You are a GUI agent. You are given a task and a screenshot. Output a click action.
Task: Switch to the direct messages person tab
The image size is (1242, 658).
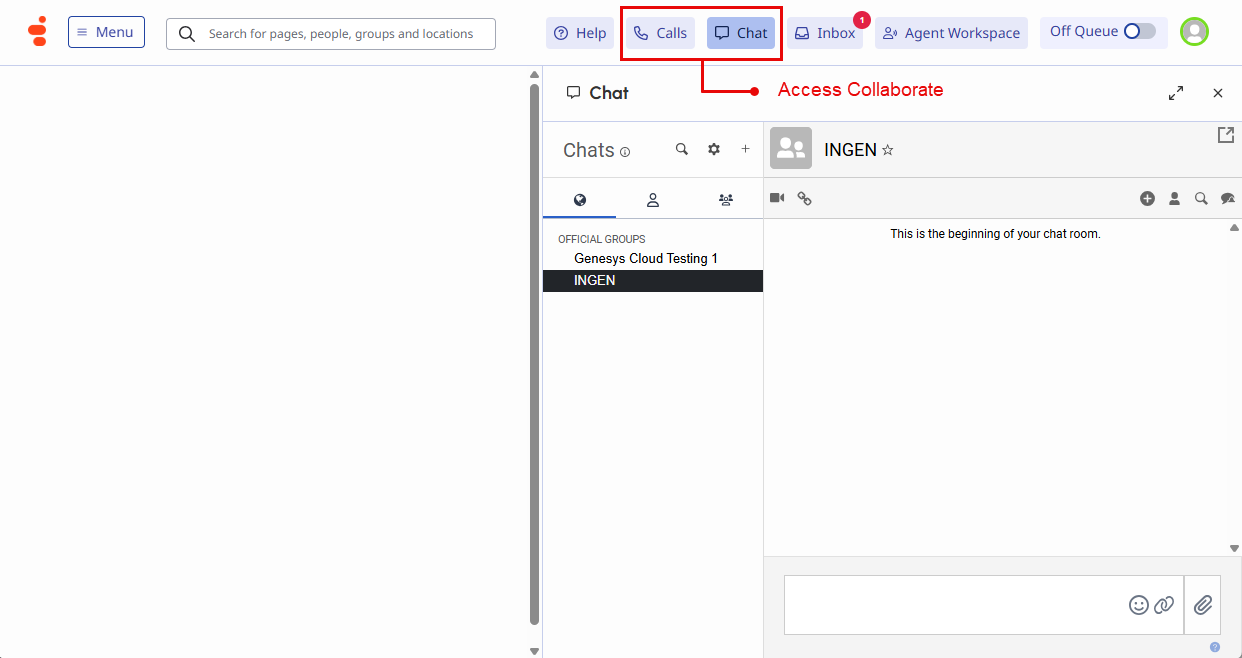[653, 200]
